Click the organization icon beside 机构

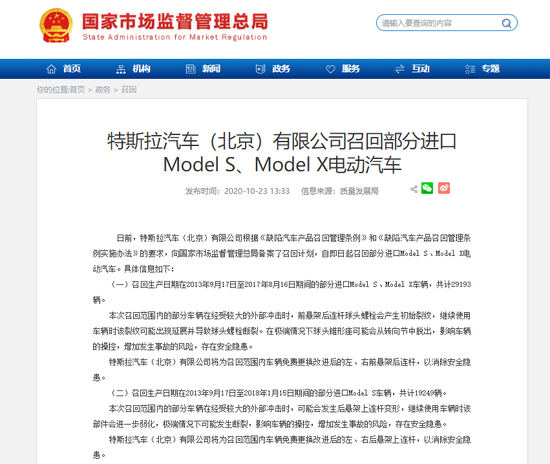(121, 69)
